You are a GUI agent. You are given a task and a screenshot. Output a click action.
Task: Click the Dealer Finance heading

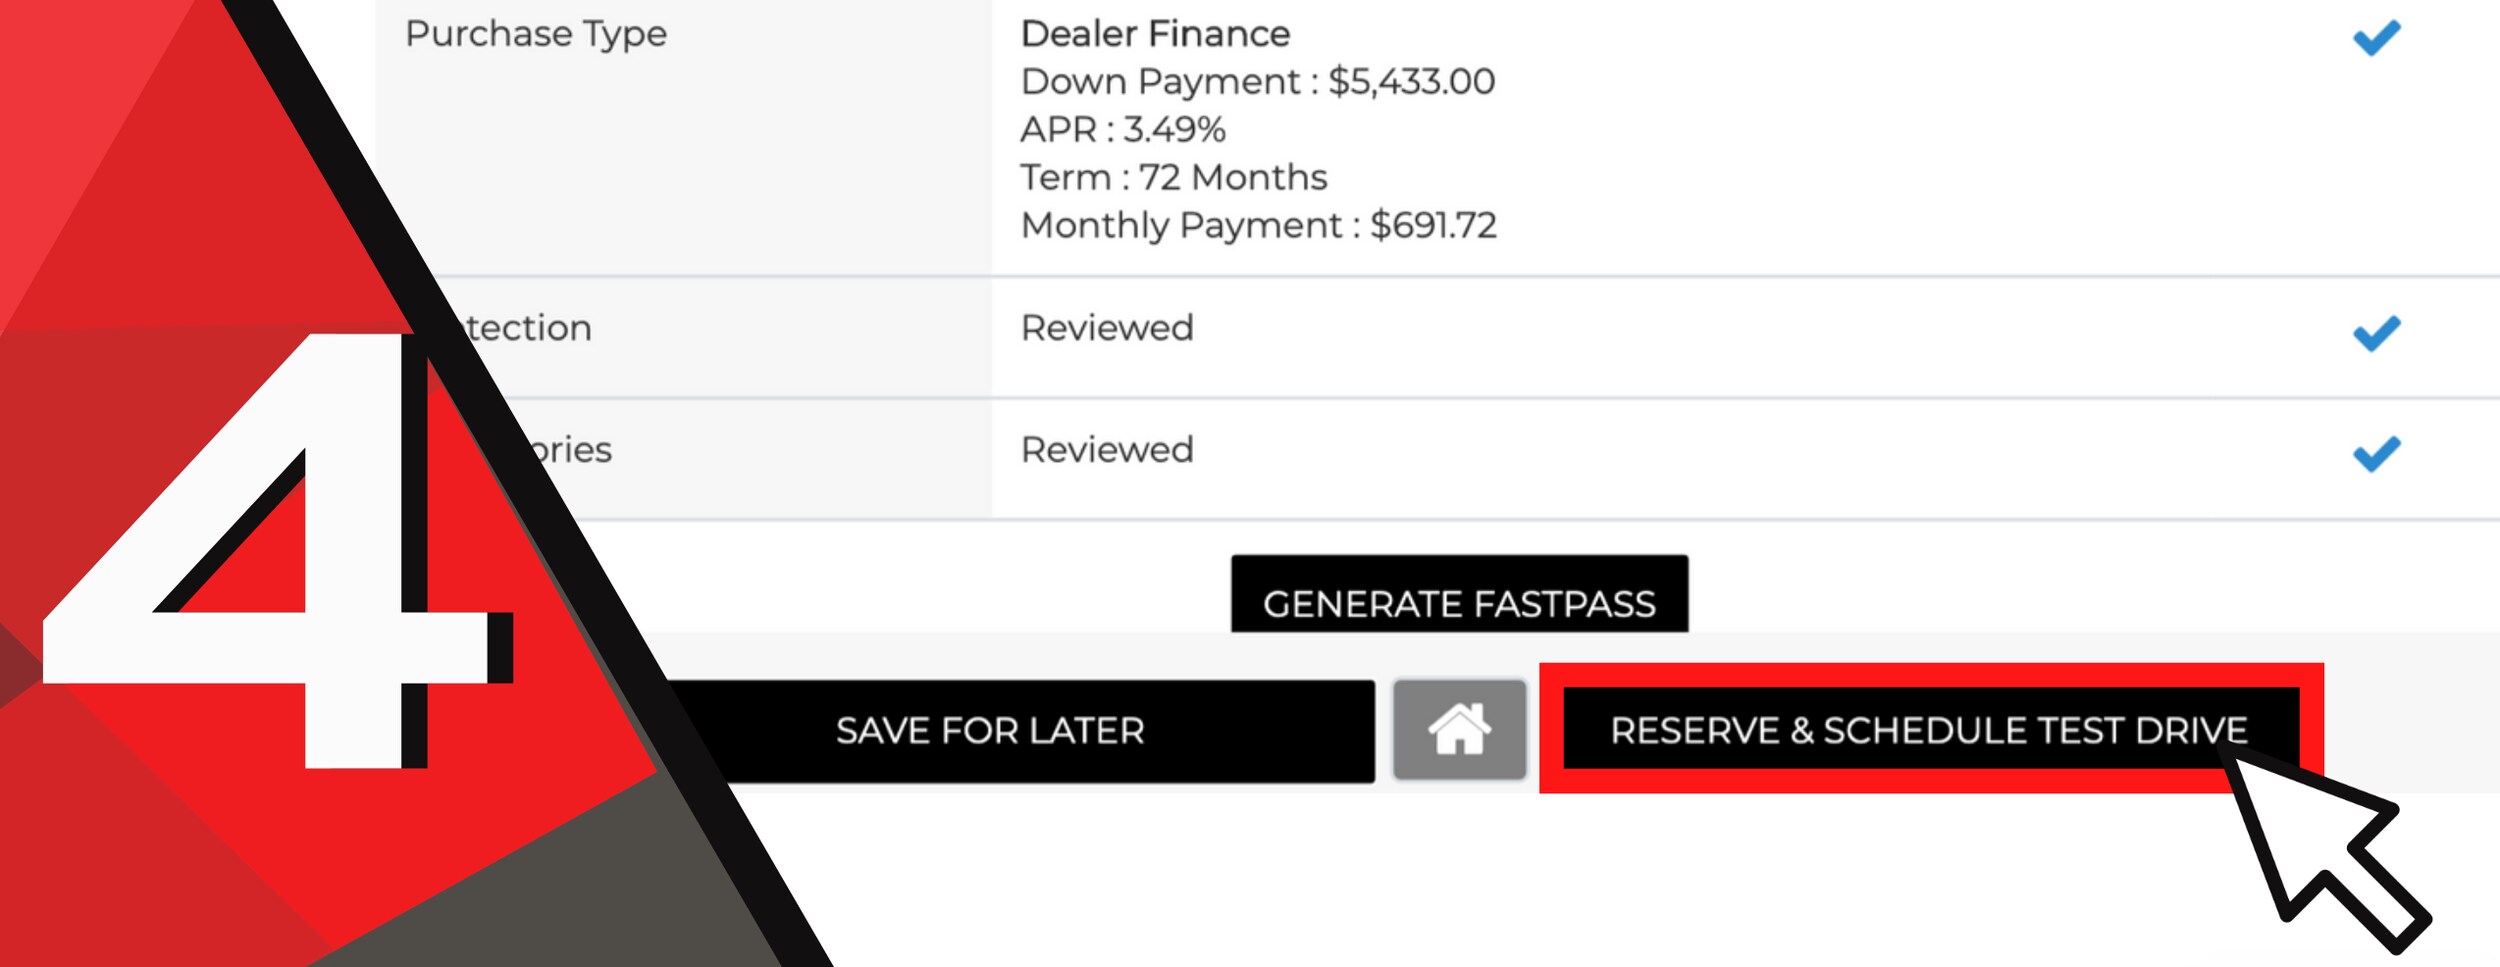click(x=1155, y=34)
